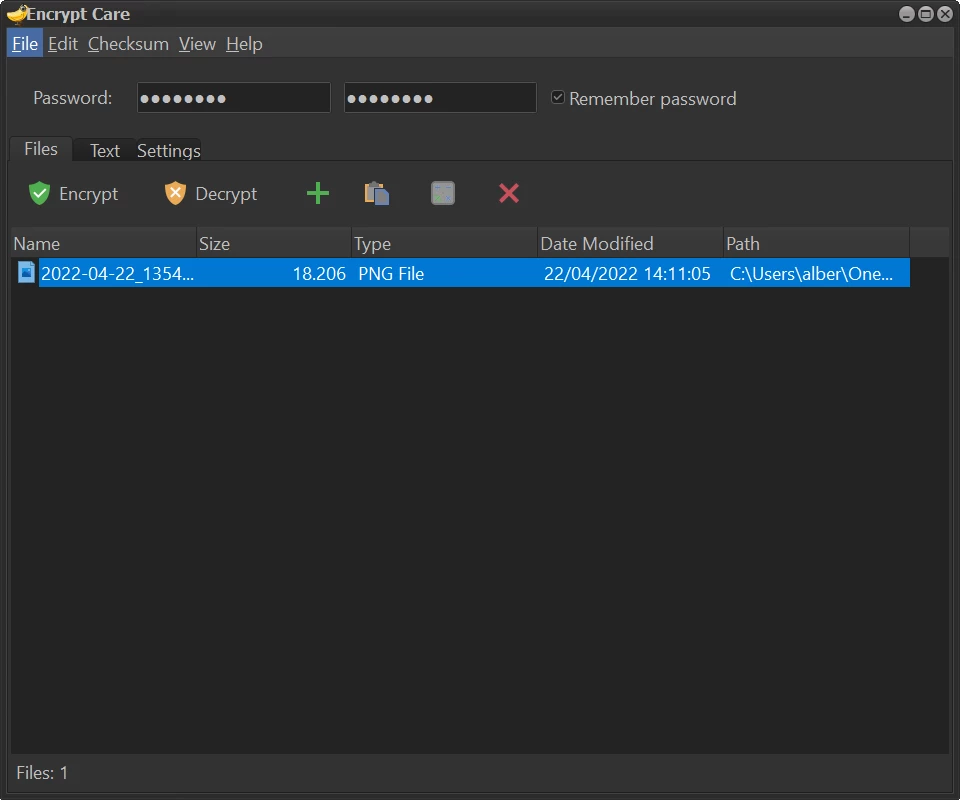Viewport: 960px width, 800px height.
Task: Open the File menu
Action: tap(25, 44)
